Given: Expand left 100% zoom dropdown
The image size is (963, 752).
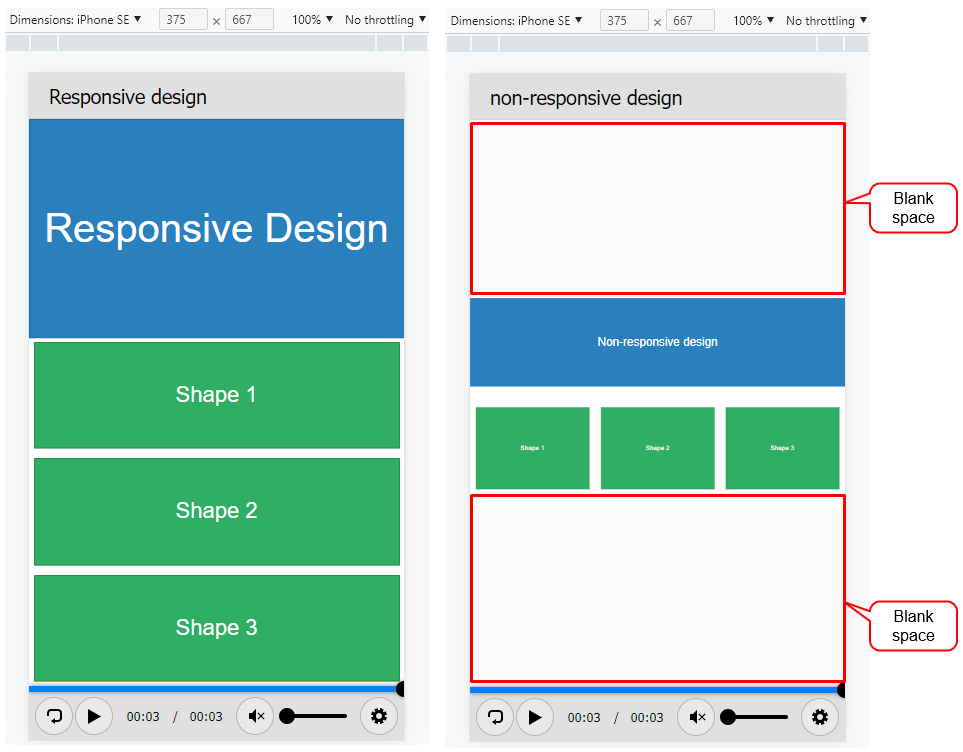Looking at the screenshot, I should 312,19.
